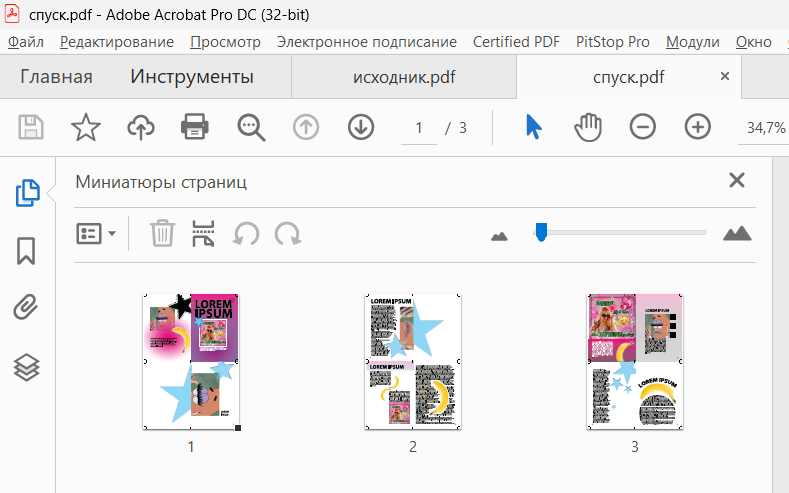
Task: Reduce thumbnail size small mountain icon
Action: point(499,236)
